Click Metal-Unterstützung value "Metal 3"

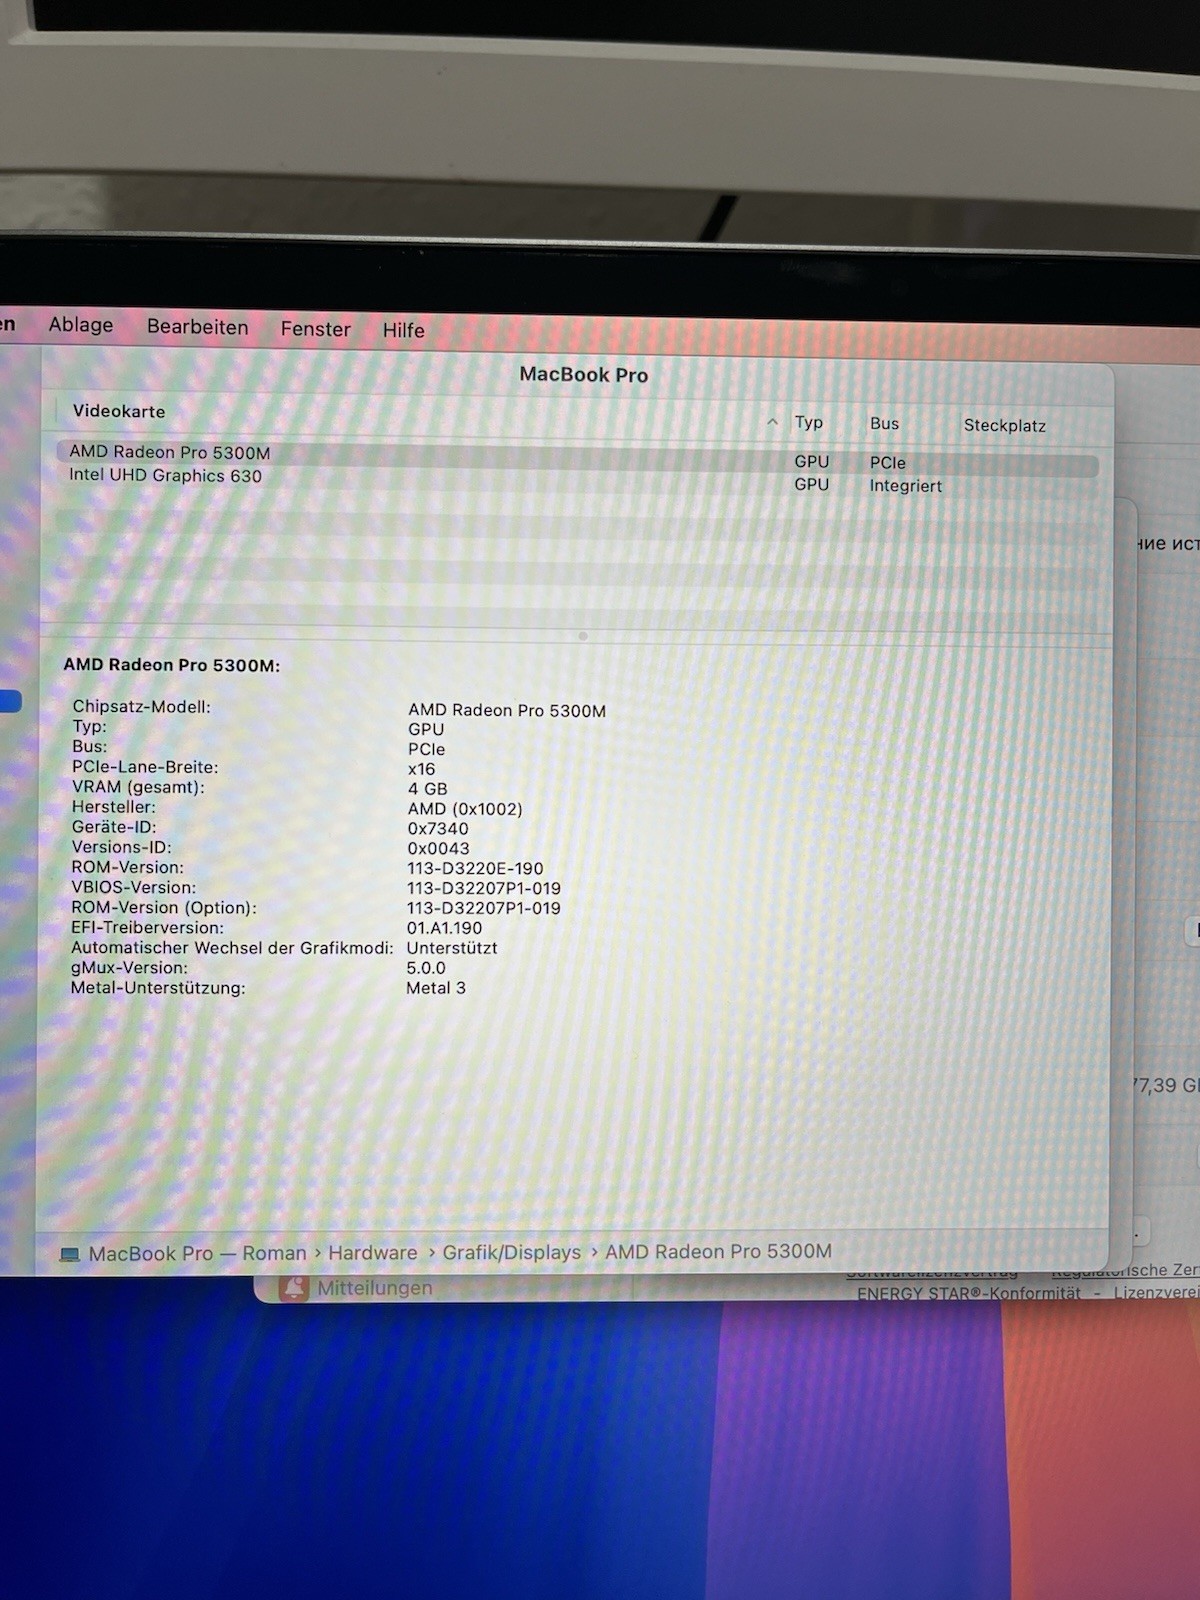point(435,988)
